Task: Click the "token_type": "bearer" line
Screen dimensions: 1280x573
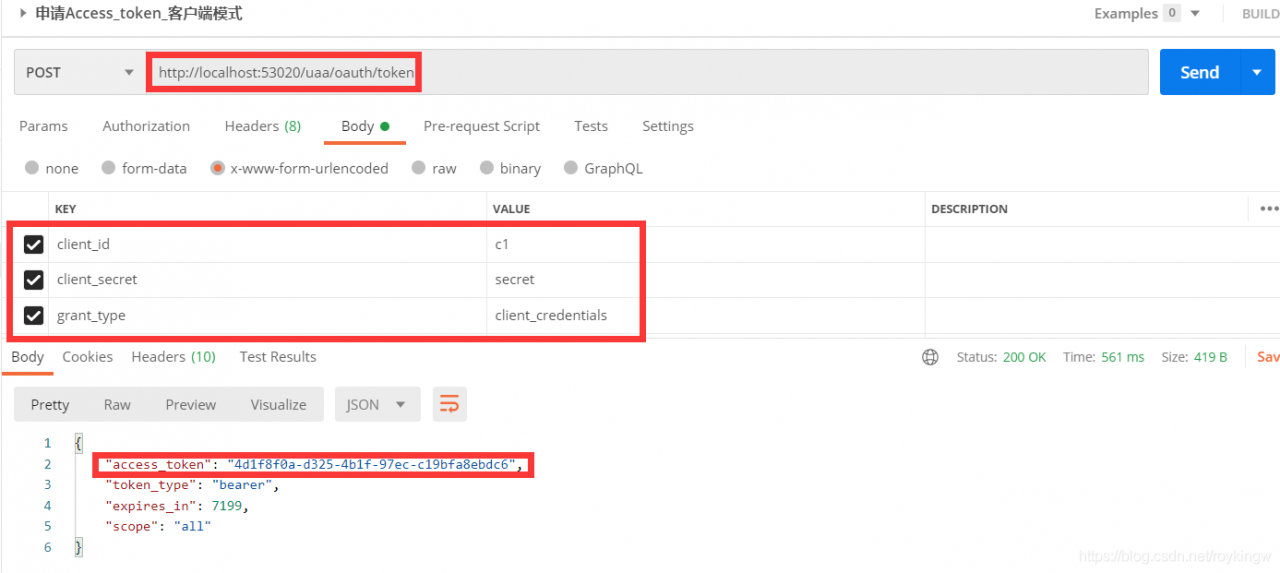Action: click(x=192, y=485)
